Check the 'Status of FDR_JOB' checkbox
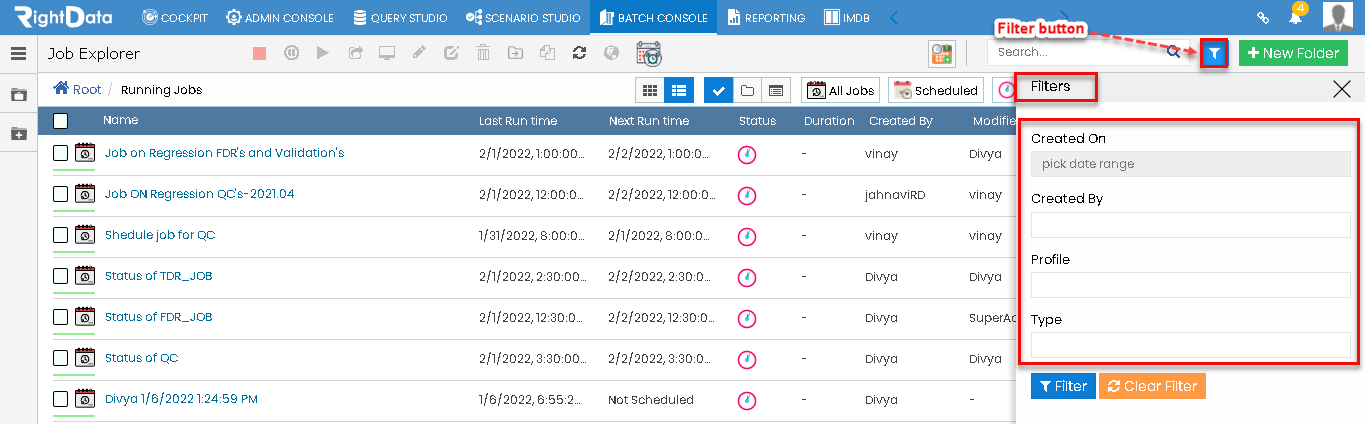 61,317
